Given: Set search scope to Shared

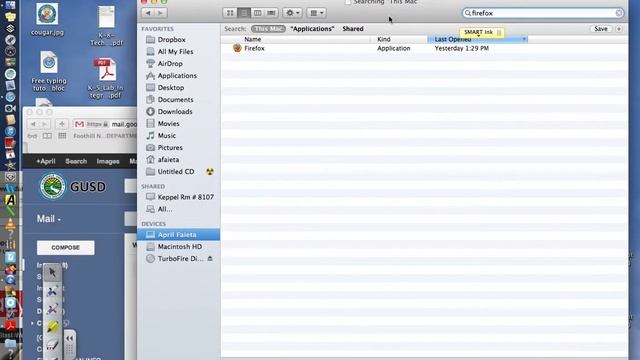Looking at the screenshot, I should tap(353, 29).
